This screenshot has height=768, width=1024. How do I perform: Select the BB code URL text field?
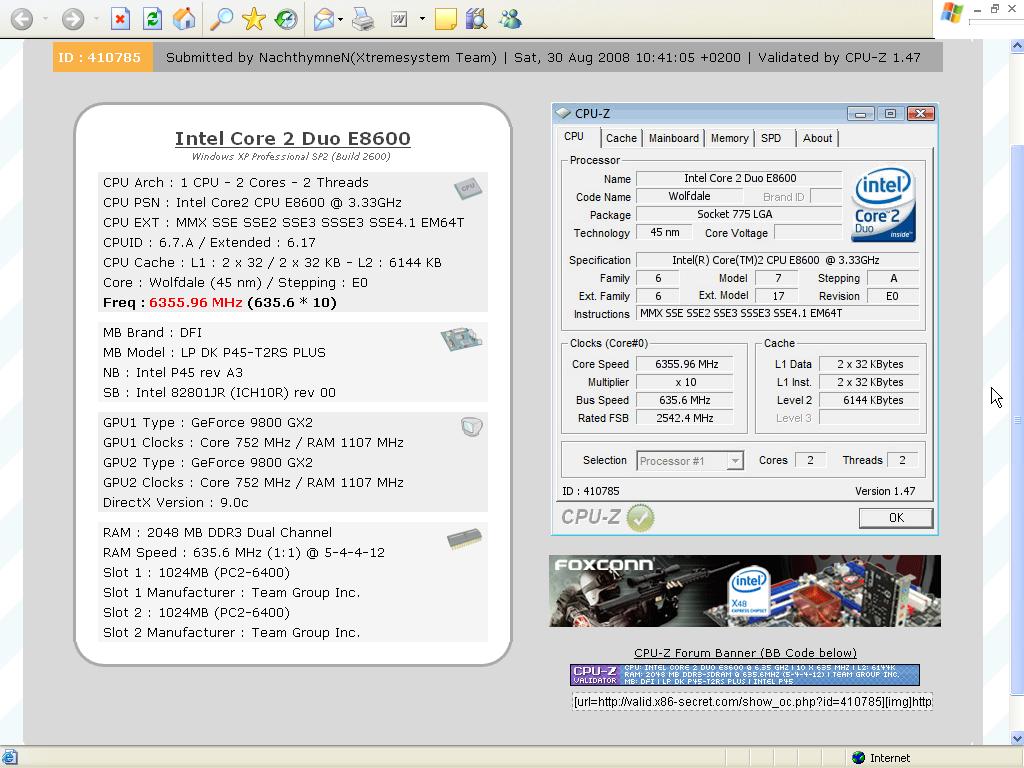(752, 702)
